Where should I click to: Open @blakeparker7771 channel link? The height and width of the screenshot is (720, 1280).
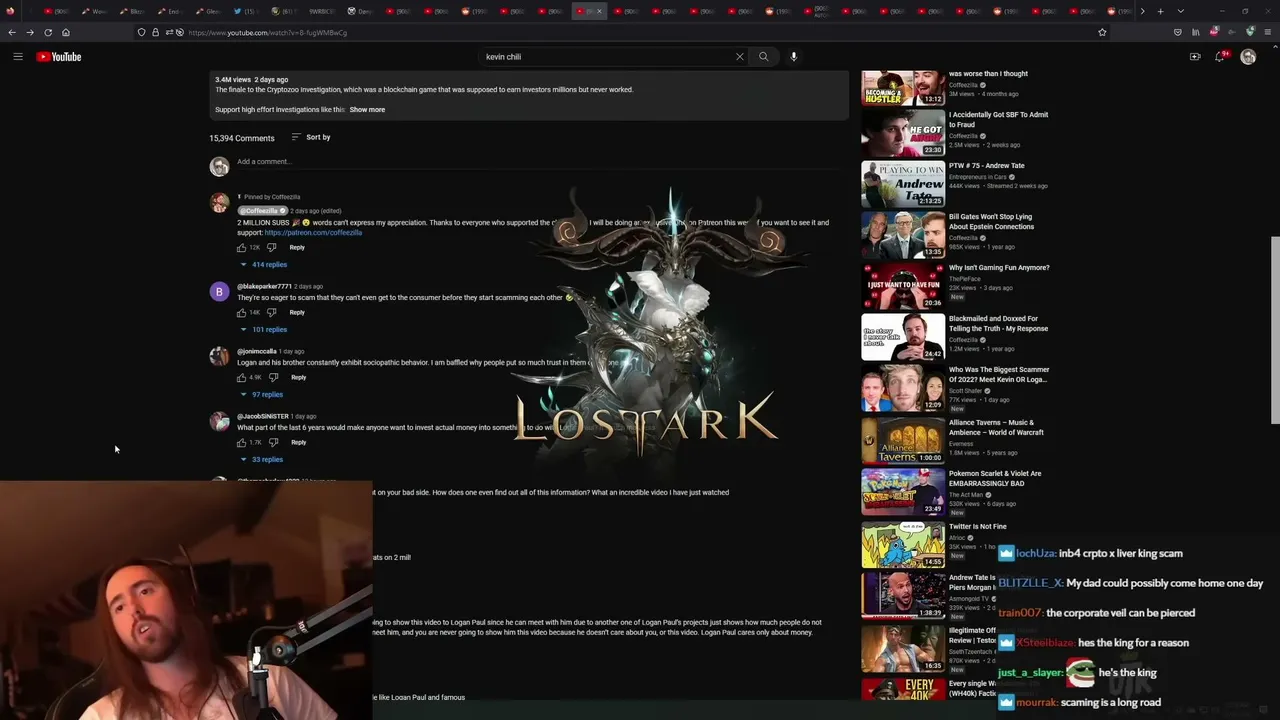pyautogui.click(x=264, y=286)
